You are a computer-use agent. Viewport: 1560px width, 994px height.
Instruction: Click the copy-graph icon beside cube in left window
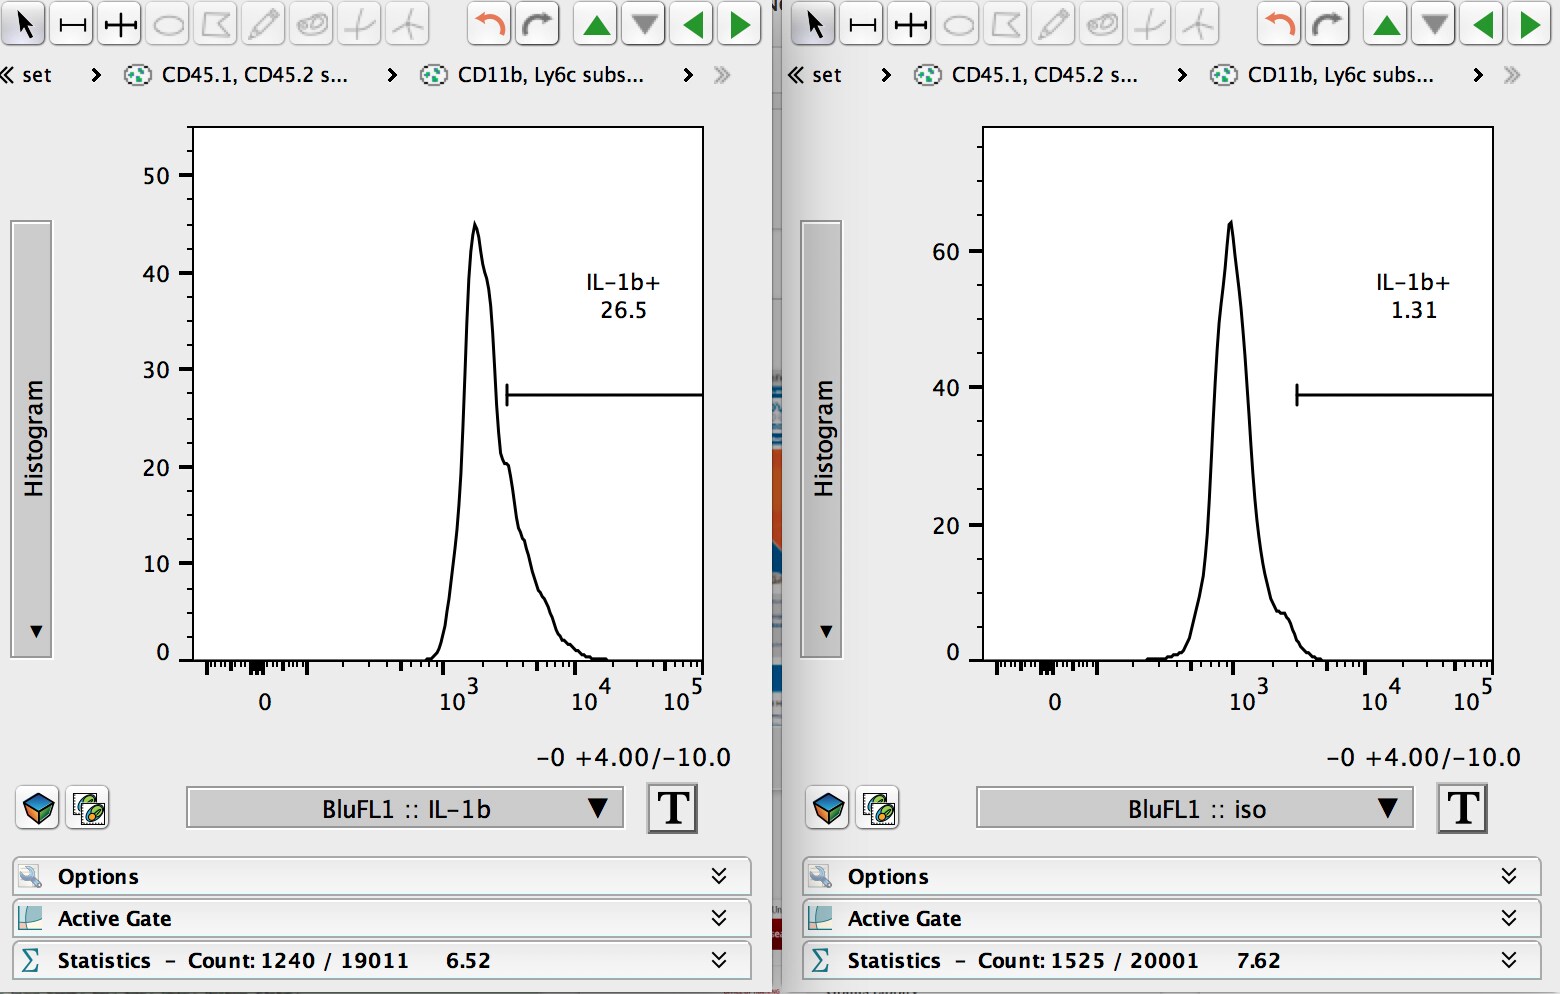[x=88, y=808]
